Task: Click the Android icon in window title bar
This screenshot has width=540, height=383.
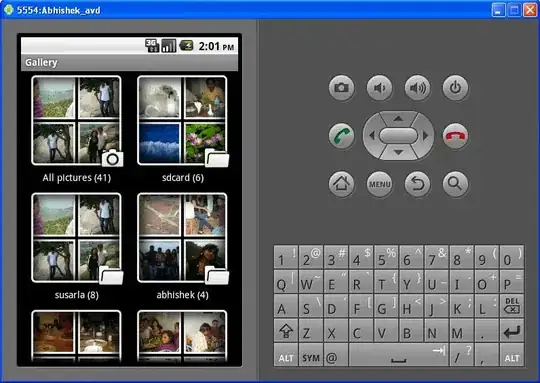Action: (9, 10)
